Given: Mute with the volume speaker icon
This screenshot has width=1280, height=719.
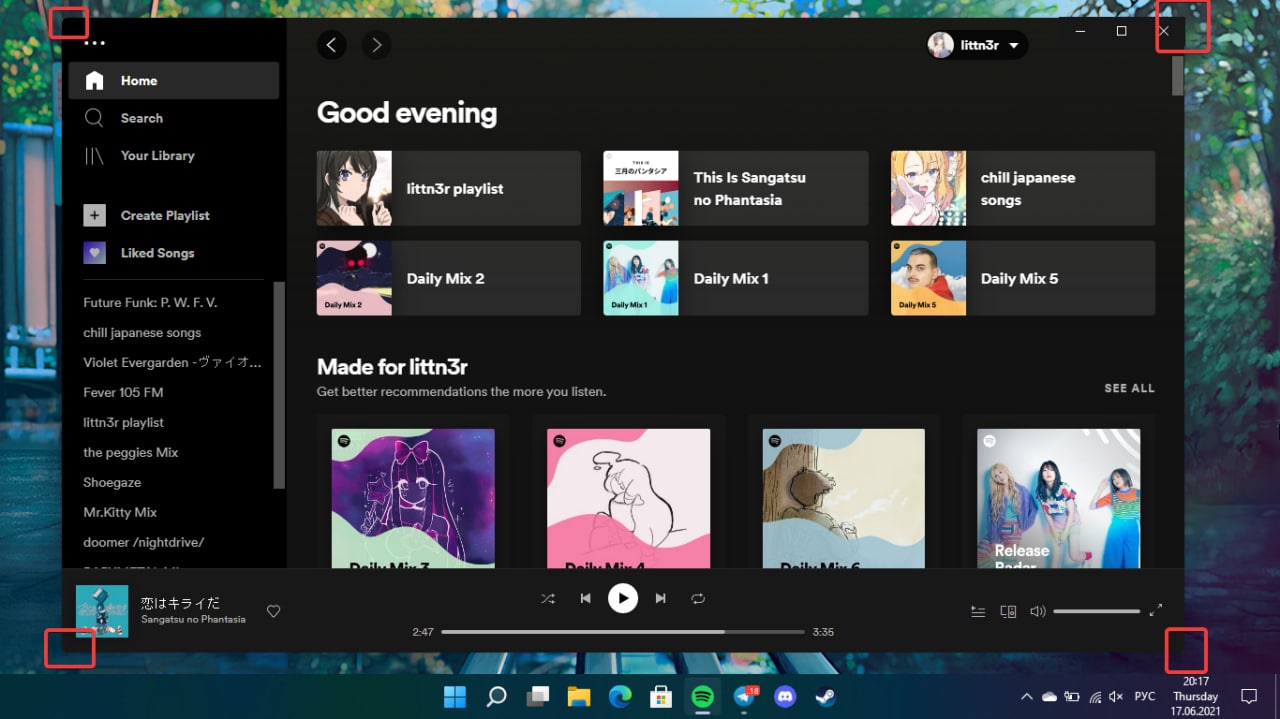Looking at the screenshot, I should click(1038, 611).
